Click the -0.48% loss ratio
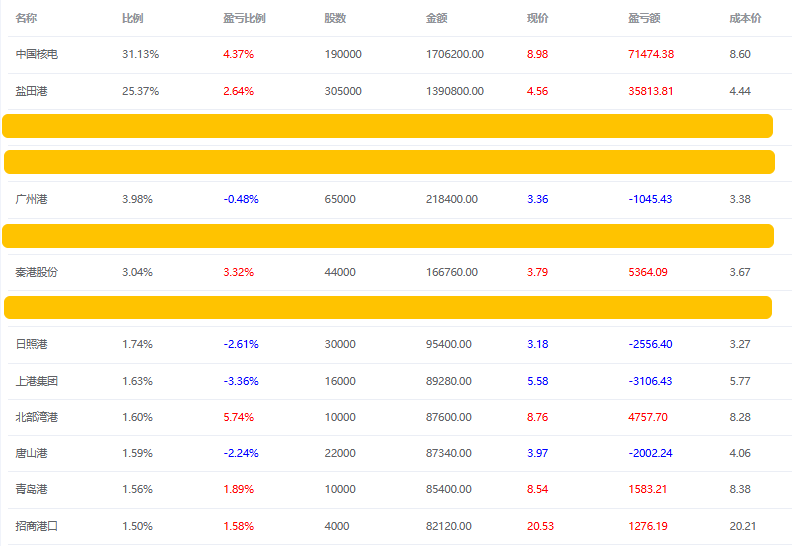 tap(241, 199)
